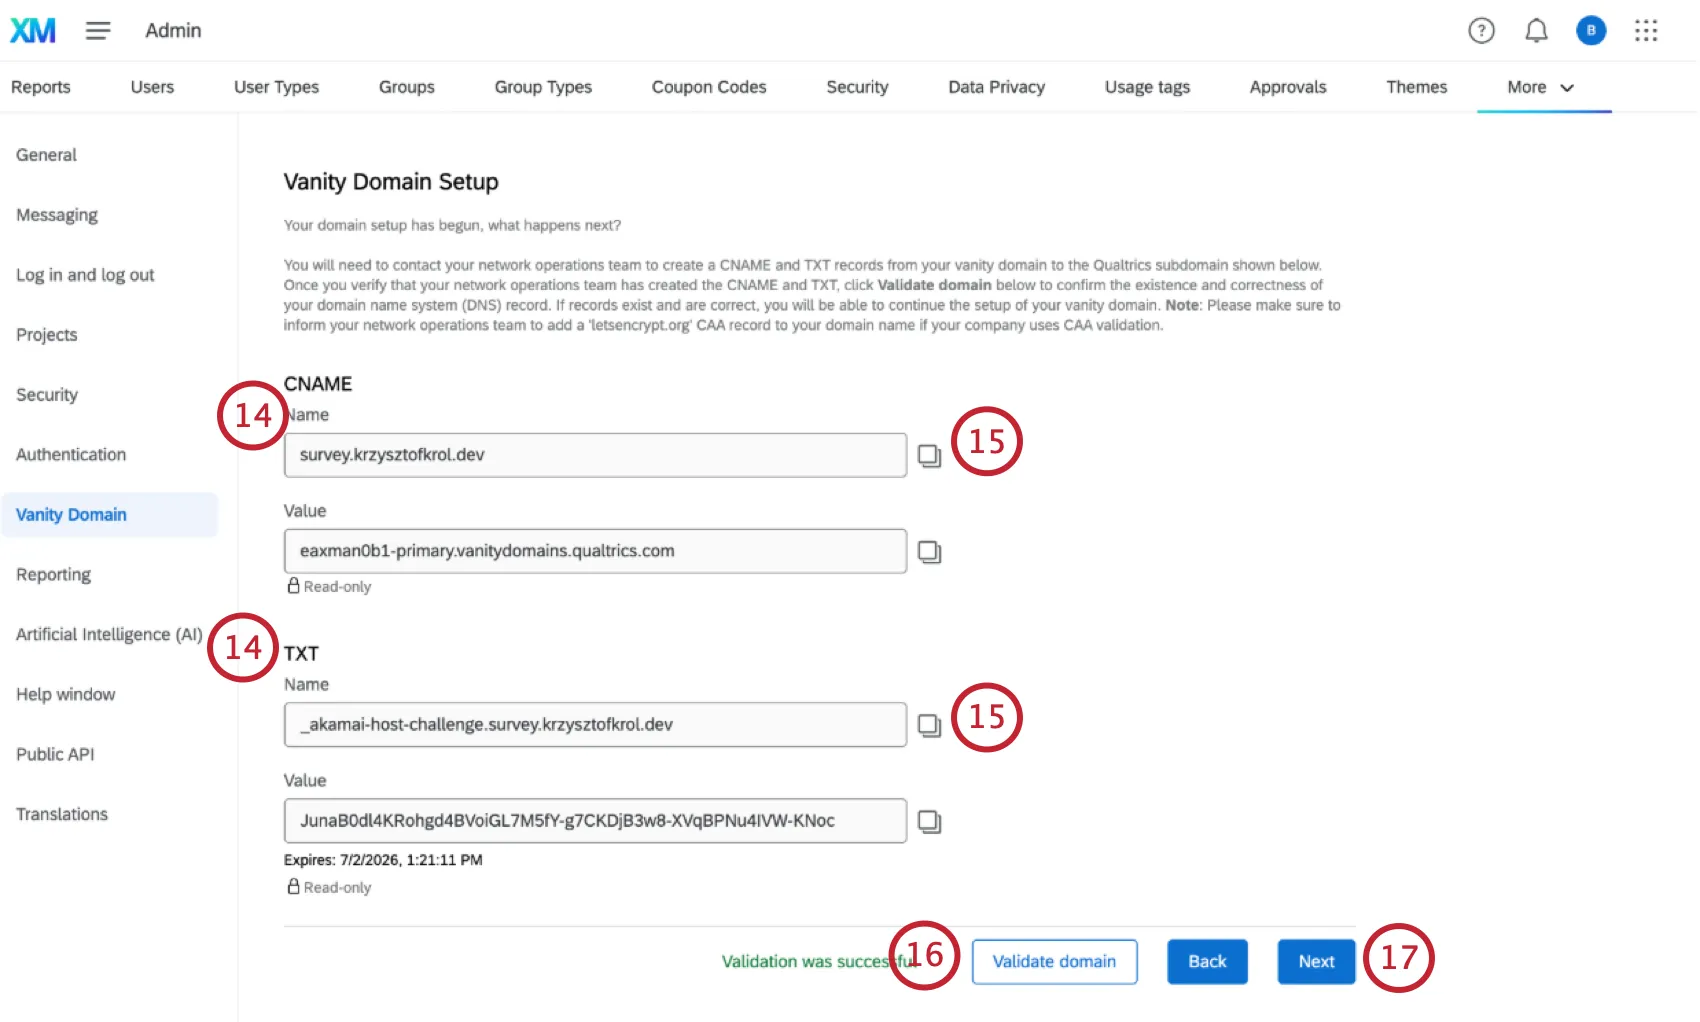This screenshot has height=1022, width=1700.
Task: Click the XM logo
Action: [33, 31]
